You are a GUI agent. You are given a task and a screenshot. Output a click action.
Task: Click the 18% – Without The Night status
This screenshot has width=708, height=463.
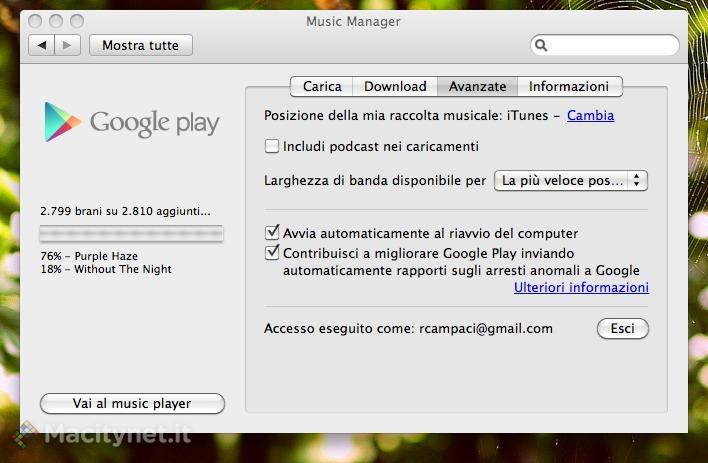(x=106, y=269)
